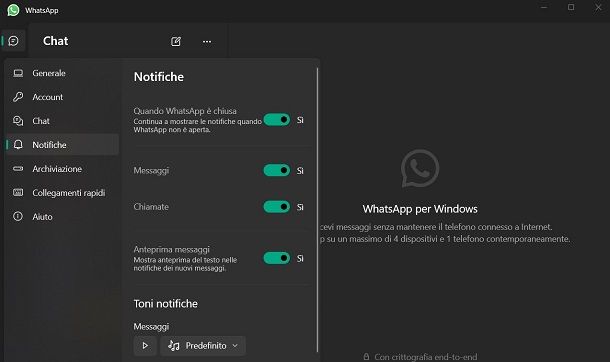Open the Aiuto help section
The width and height of the screenshot is (610, 362).
coord(63,217)
